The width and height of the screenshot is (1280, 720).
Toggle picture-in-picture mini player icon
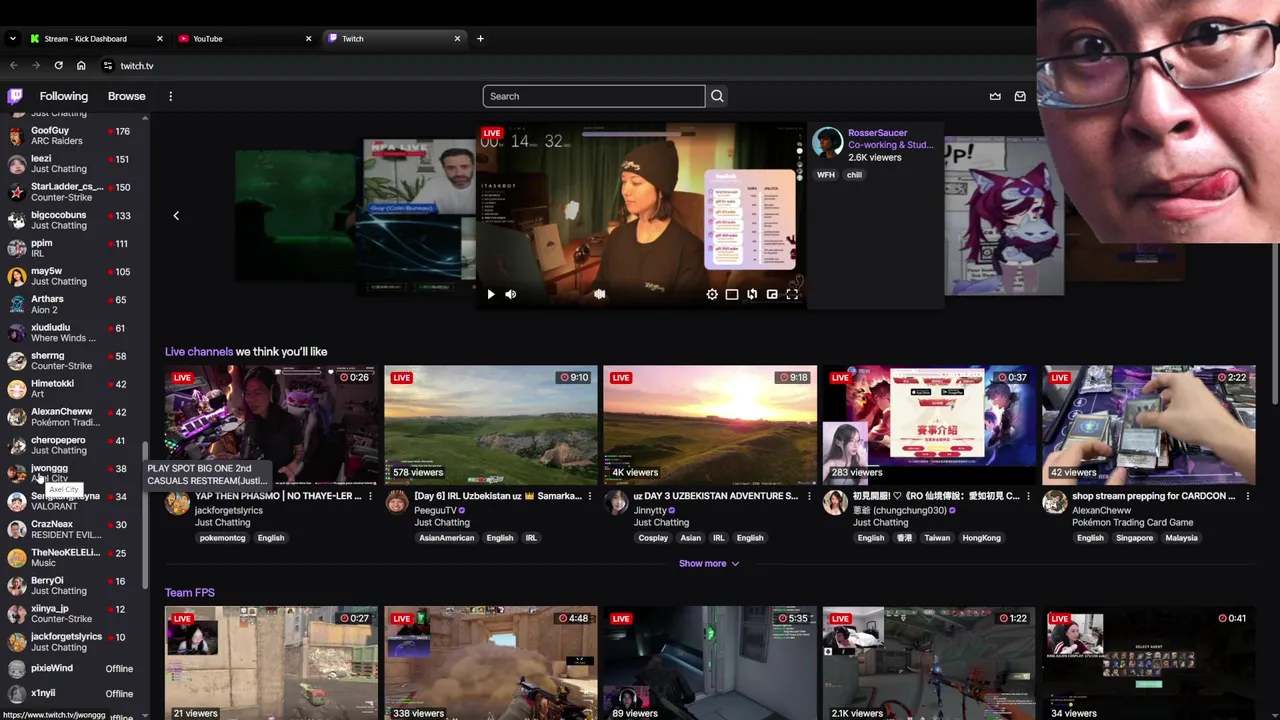[772, 294]
